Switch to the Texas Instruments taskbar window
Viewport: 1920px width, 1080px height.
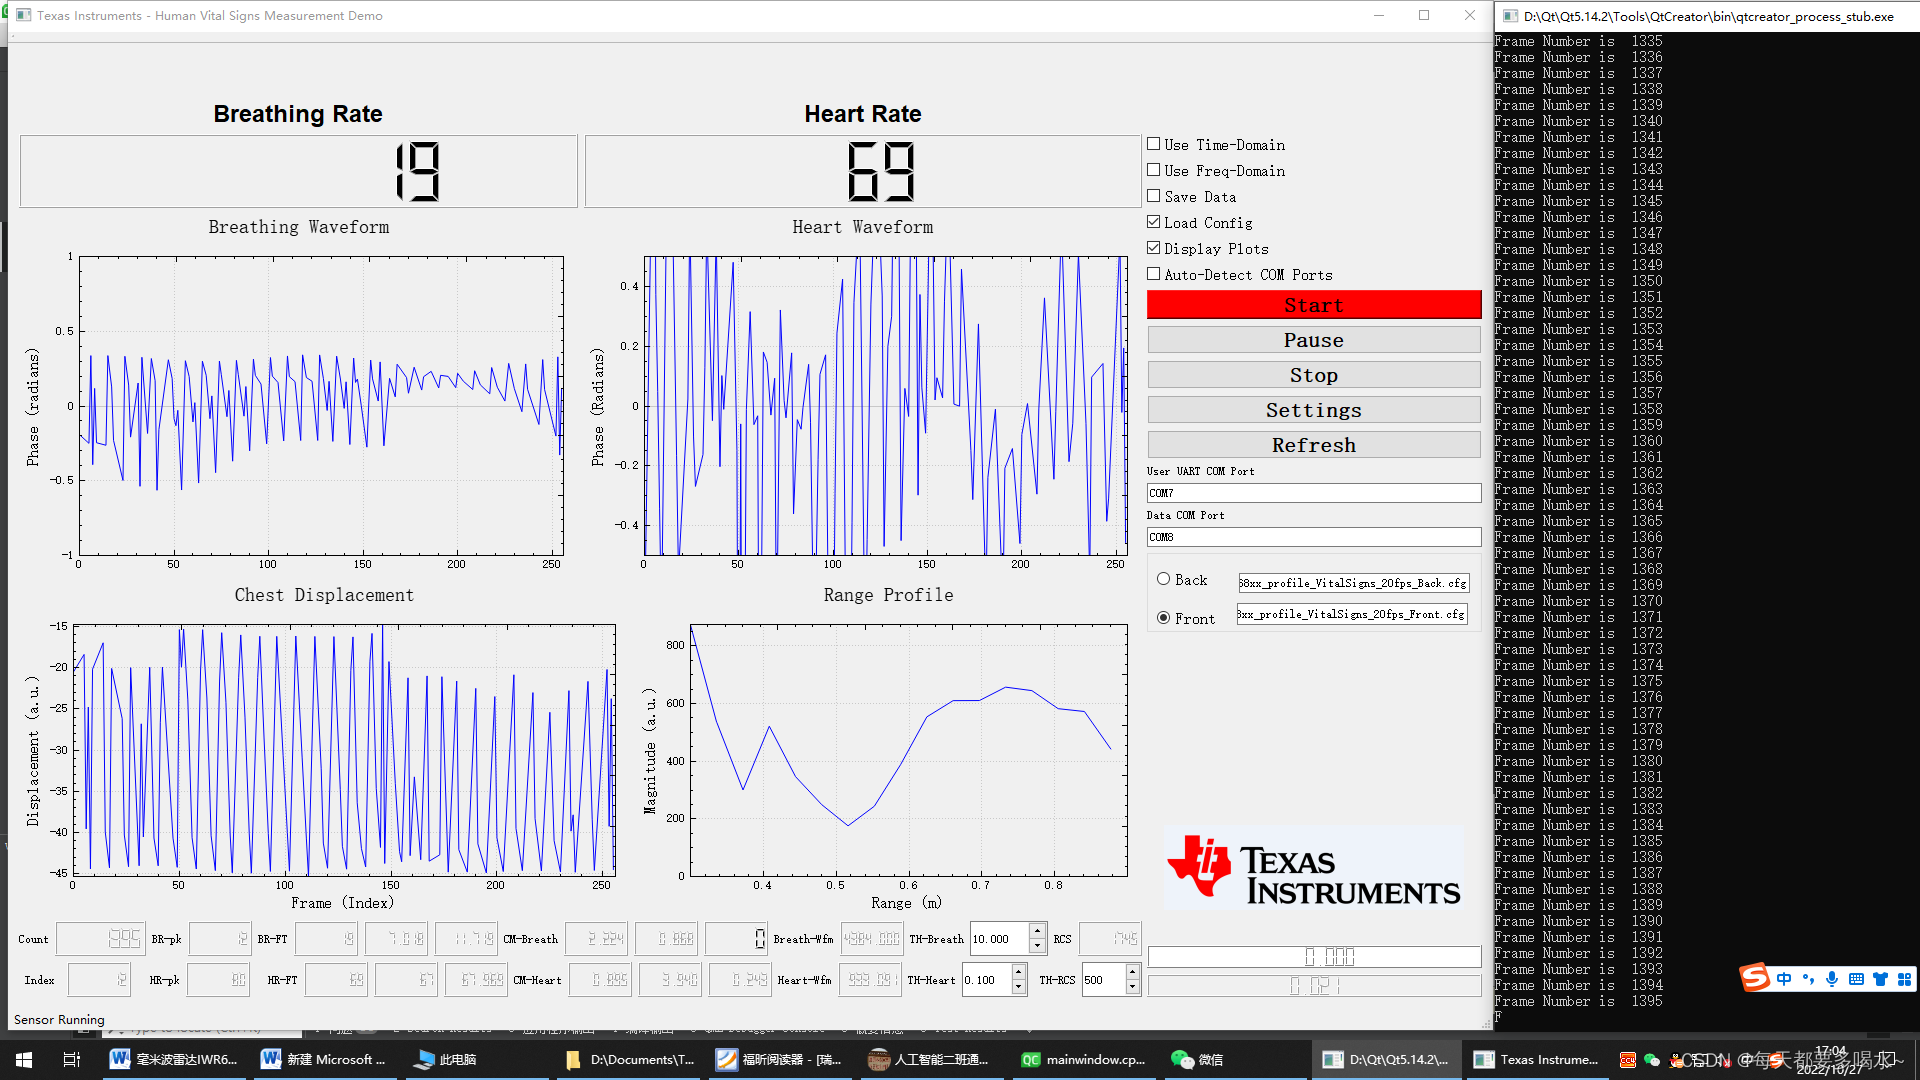click(1536, 1059)
